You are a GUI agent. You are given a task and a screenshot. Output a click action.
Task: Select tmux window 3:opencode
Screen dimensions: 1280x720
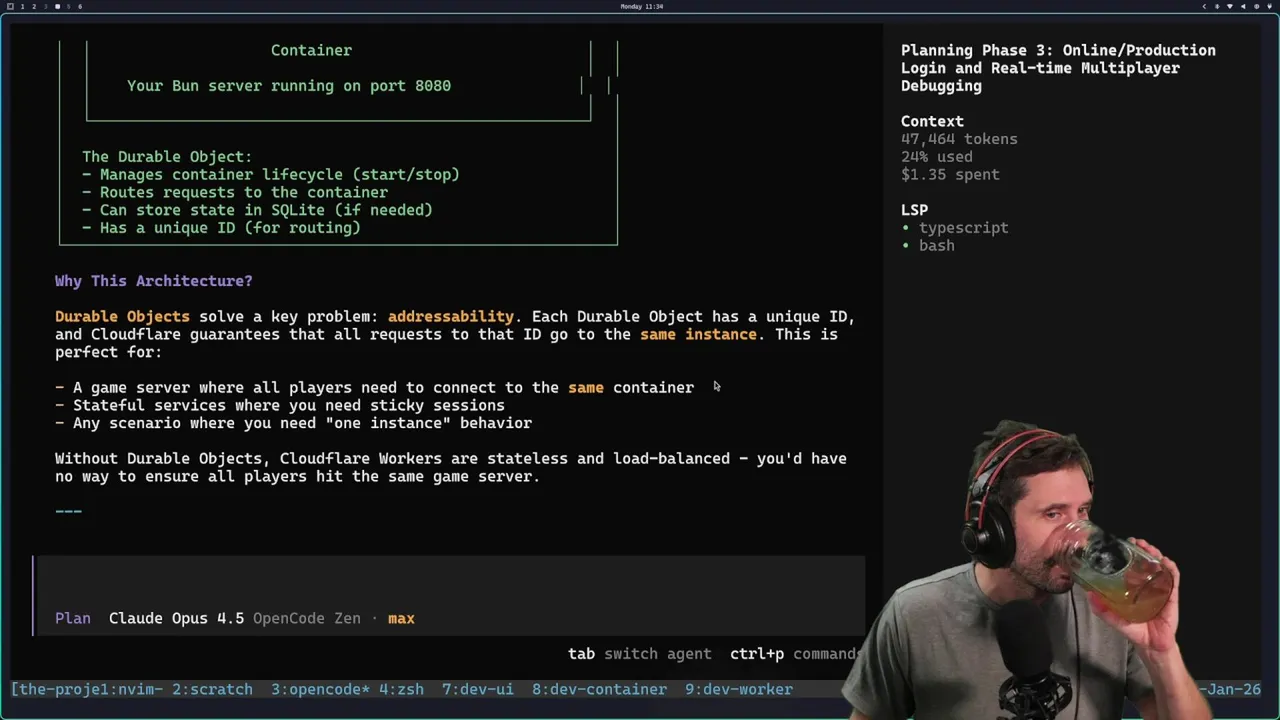pos(321,689)
